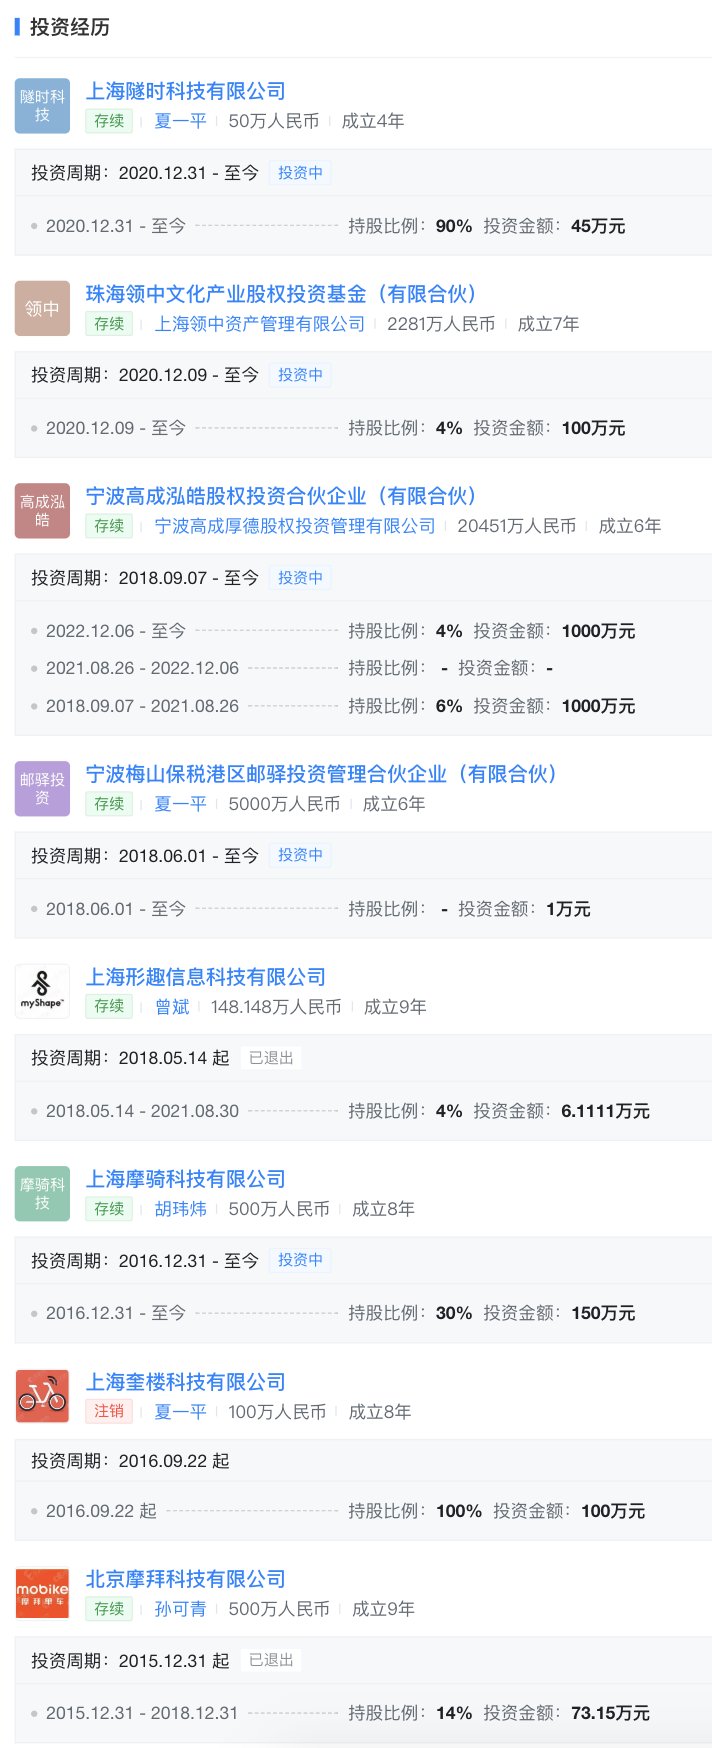Click the myShape logo icon
The width and height of the screenshot is (712, 1748).
point(42,991)
